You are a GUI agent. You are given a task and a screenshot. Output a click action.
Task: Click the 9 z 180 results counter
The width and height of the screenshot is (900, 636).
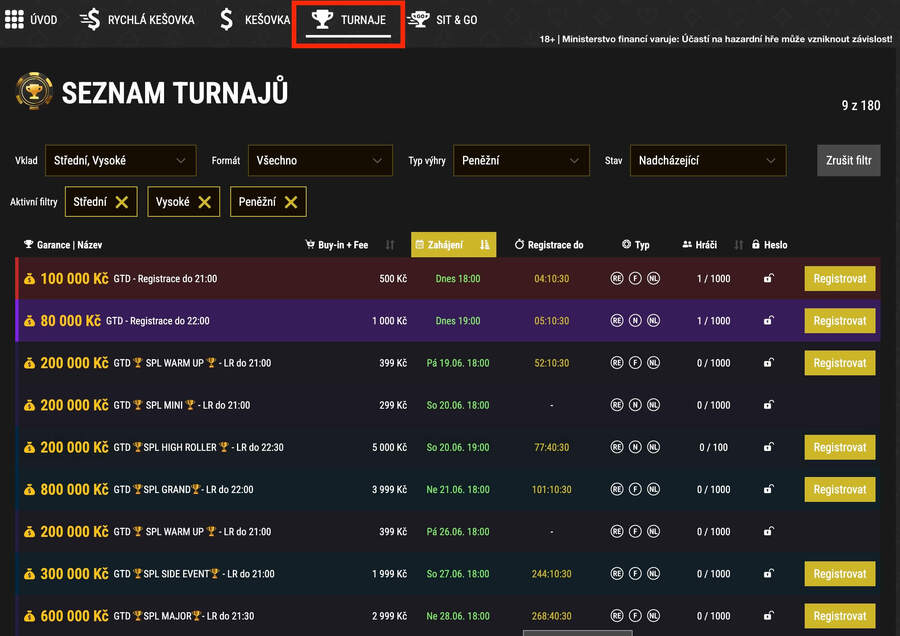860,106
